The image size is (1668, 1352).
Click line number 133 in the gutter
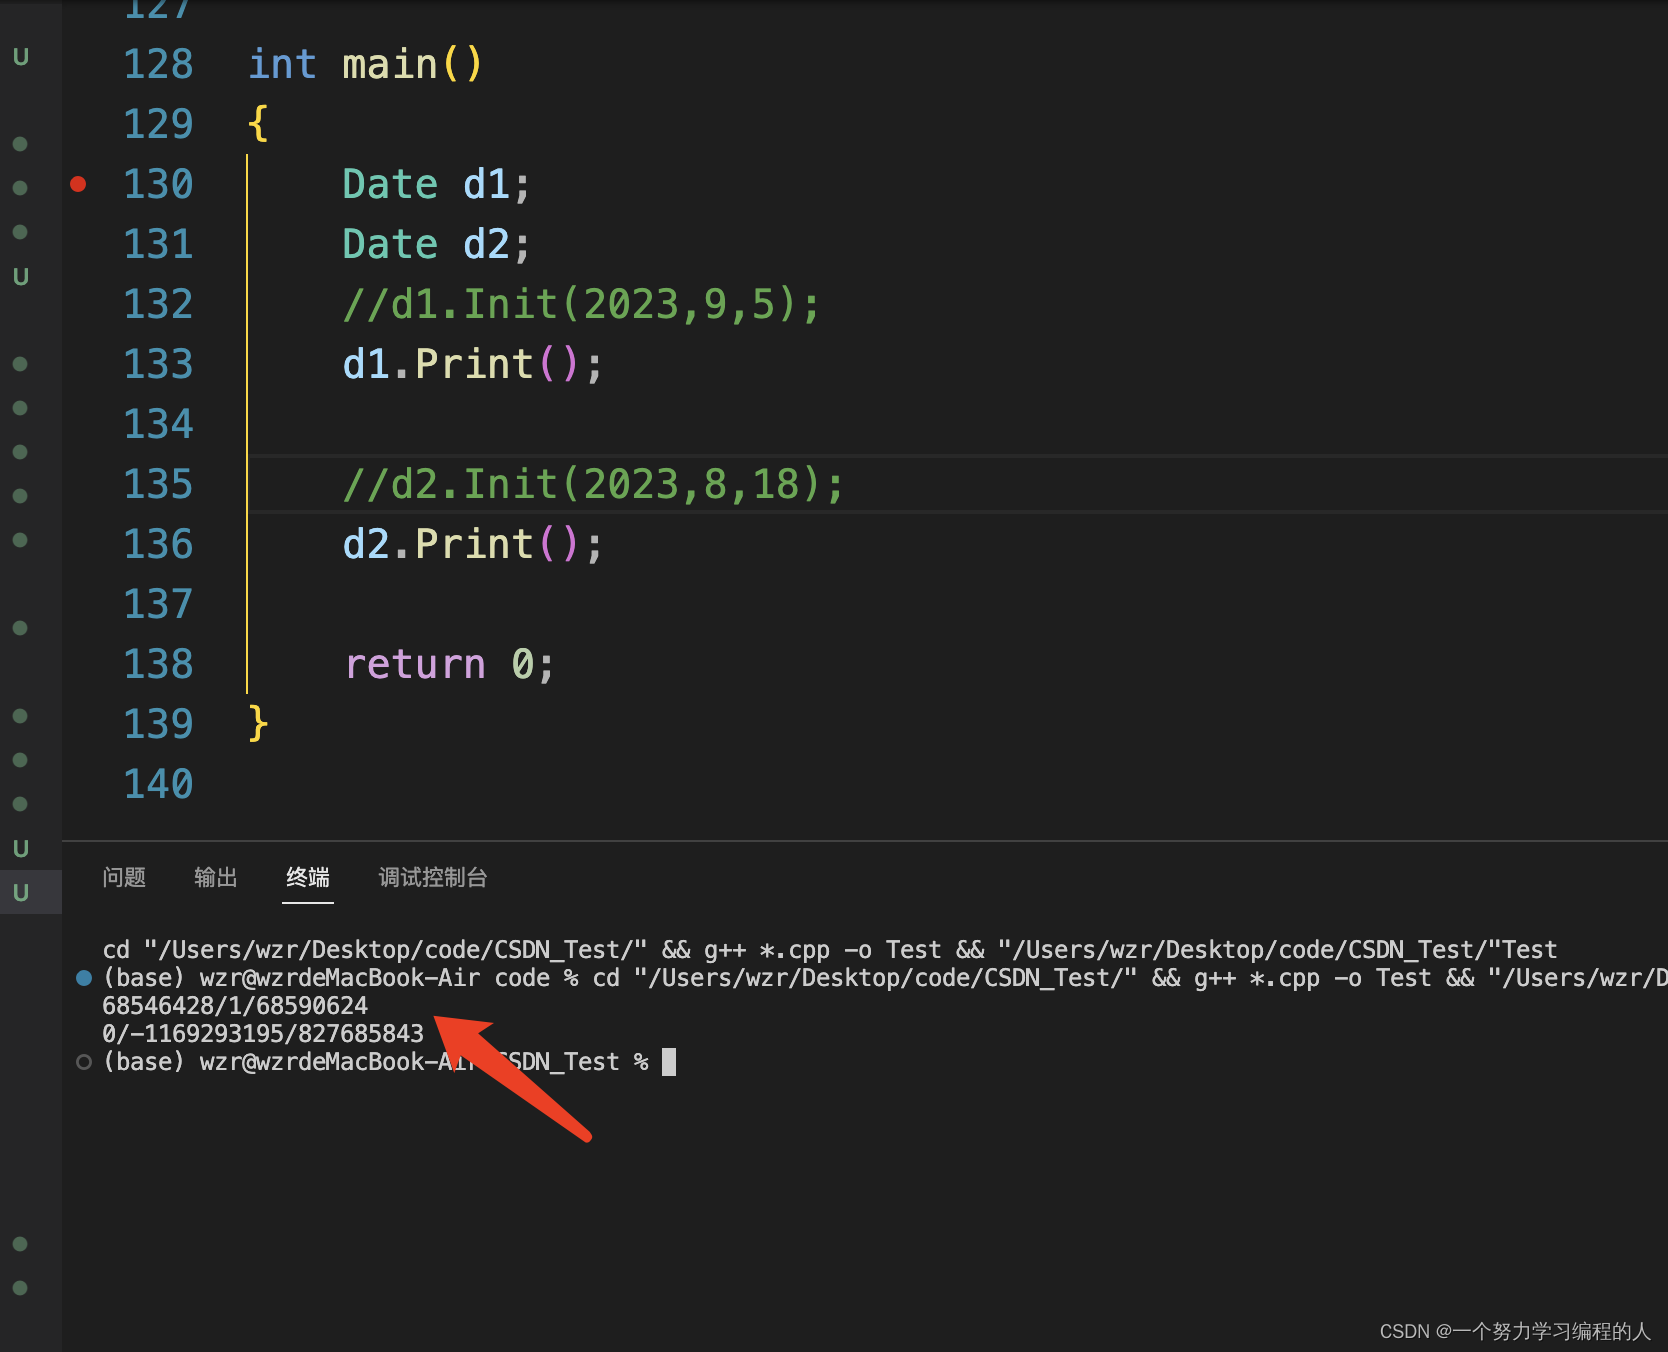(158, 364)
